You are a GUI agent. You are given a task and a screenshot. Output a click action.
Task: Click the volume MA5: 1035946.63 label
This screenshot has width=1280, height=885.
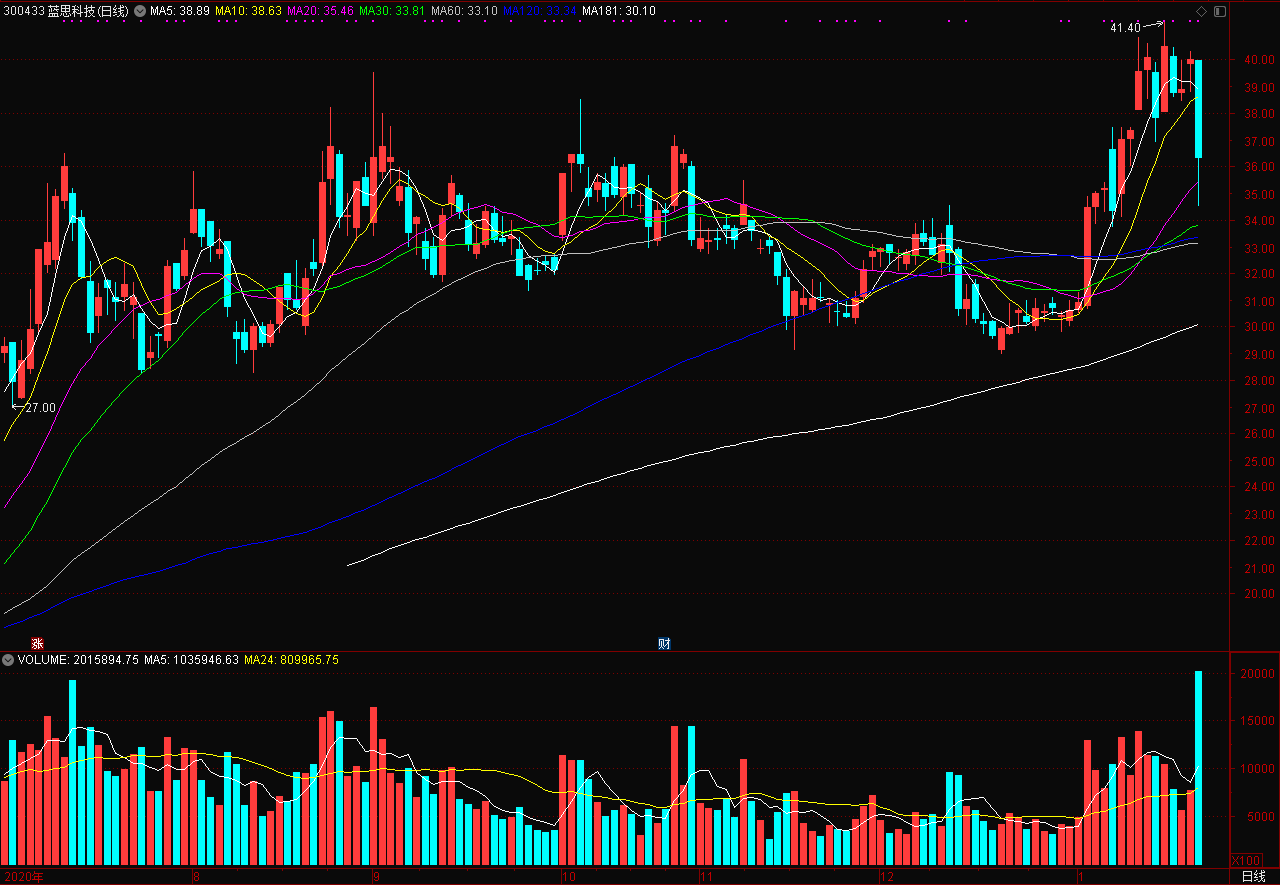pos(191,660)
